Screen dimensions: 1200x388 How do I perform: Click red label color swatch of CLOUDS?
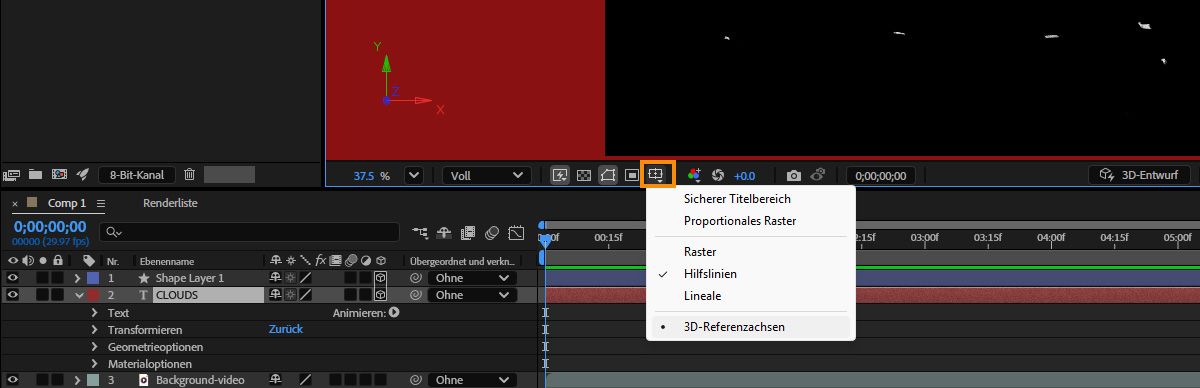[x=93, y=295]
